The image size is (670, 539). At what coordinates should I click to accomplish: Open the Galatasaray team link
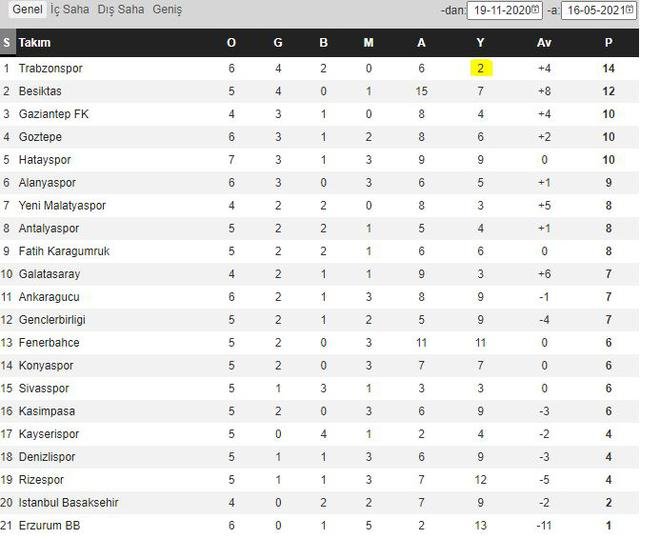[50, 274]
